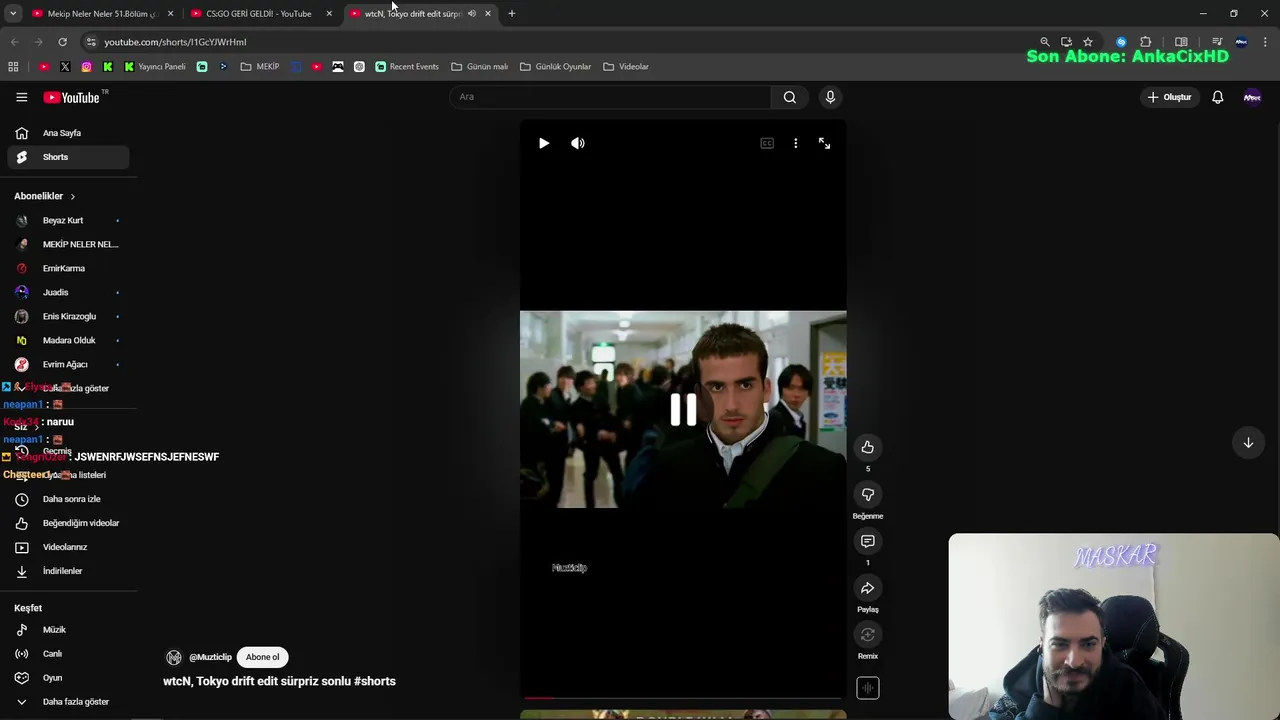This screenshot has width=1280, height=720.
Task: Toggle mute on the short's volume icon
Action: tap(578, 143)
